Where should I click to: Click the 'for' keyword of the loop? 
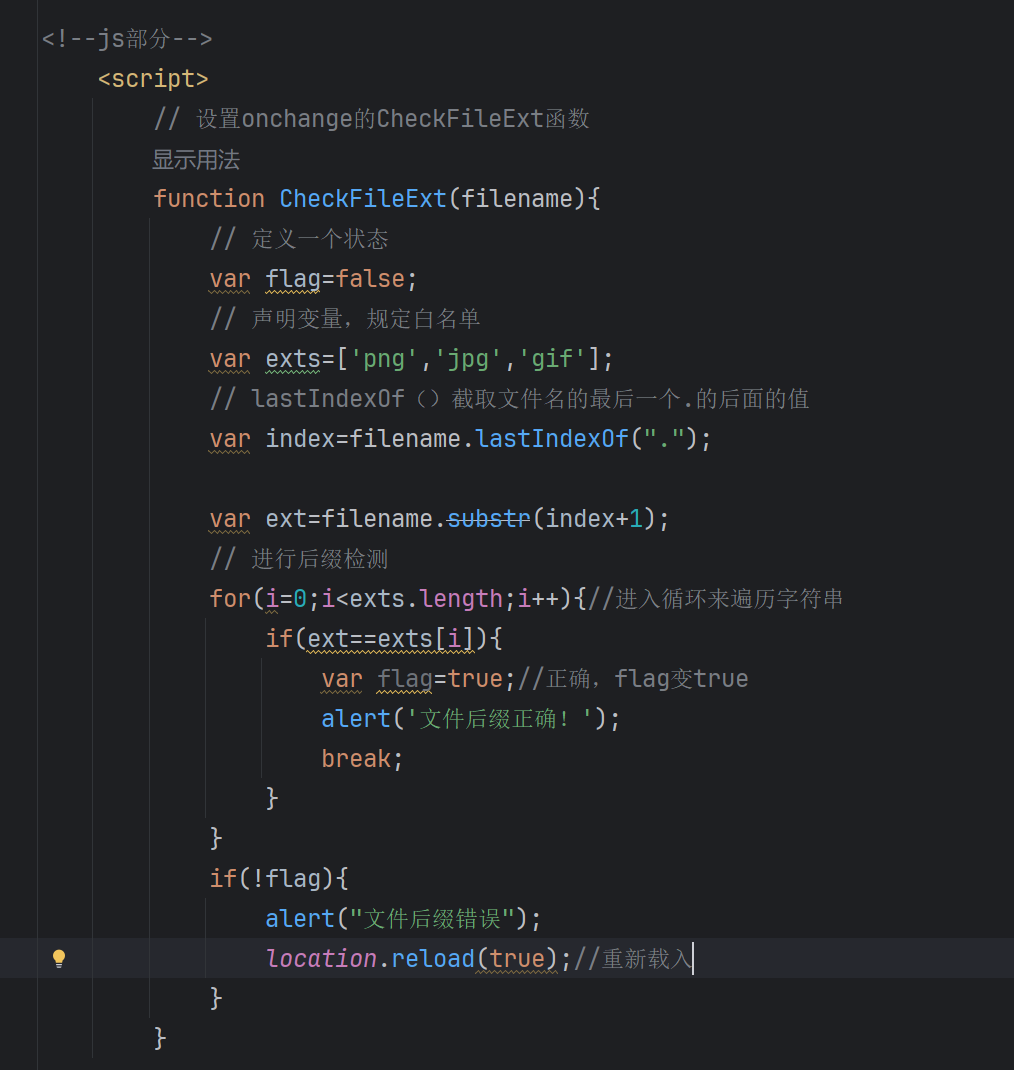coord(230,598)
